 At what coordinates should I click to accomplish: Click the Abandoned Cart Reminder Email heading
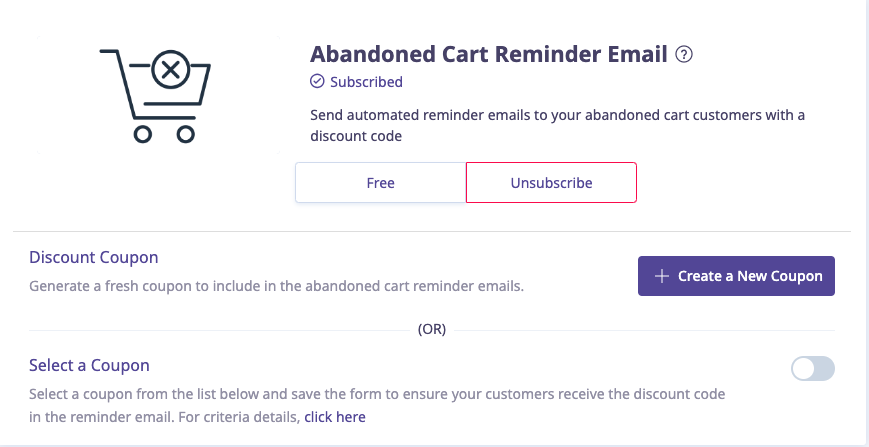(x=488, y=54)
